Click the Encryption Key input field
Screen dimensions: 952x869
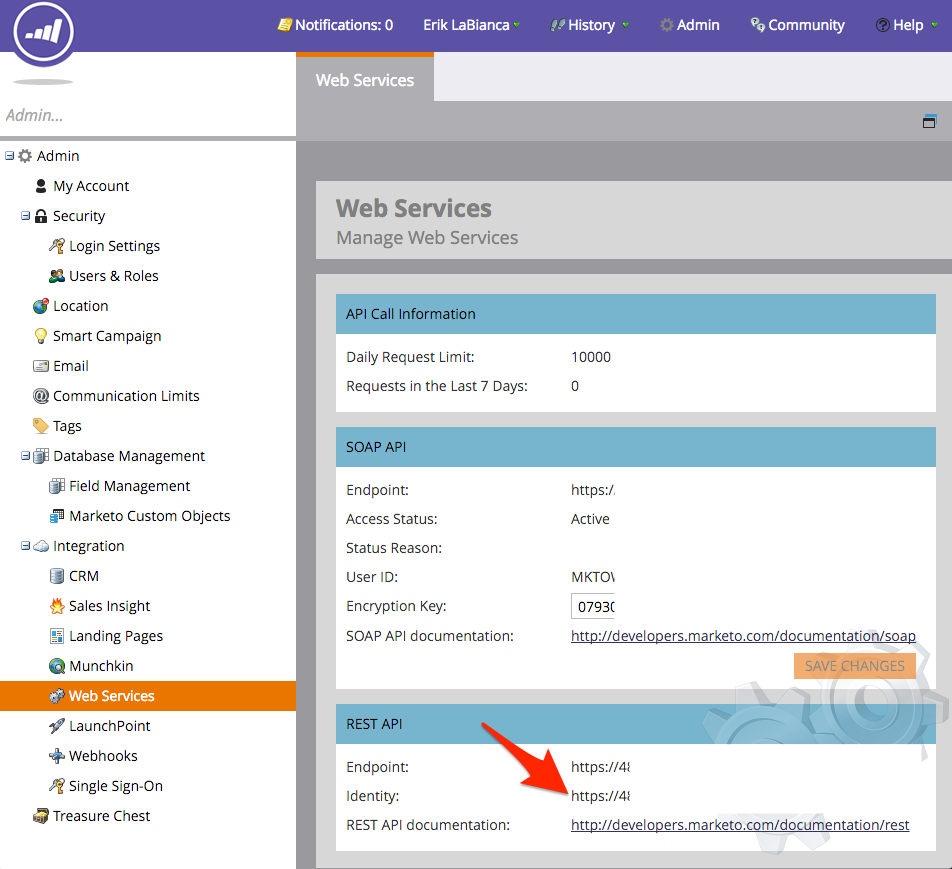point(593,606)
